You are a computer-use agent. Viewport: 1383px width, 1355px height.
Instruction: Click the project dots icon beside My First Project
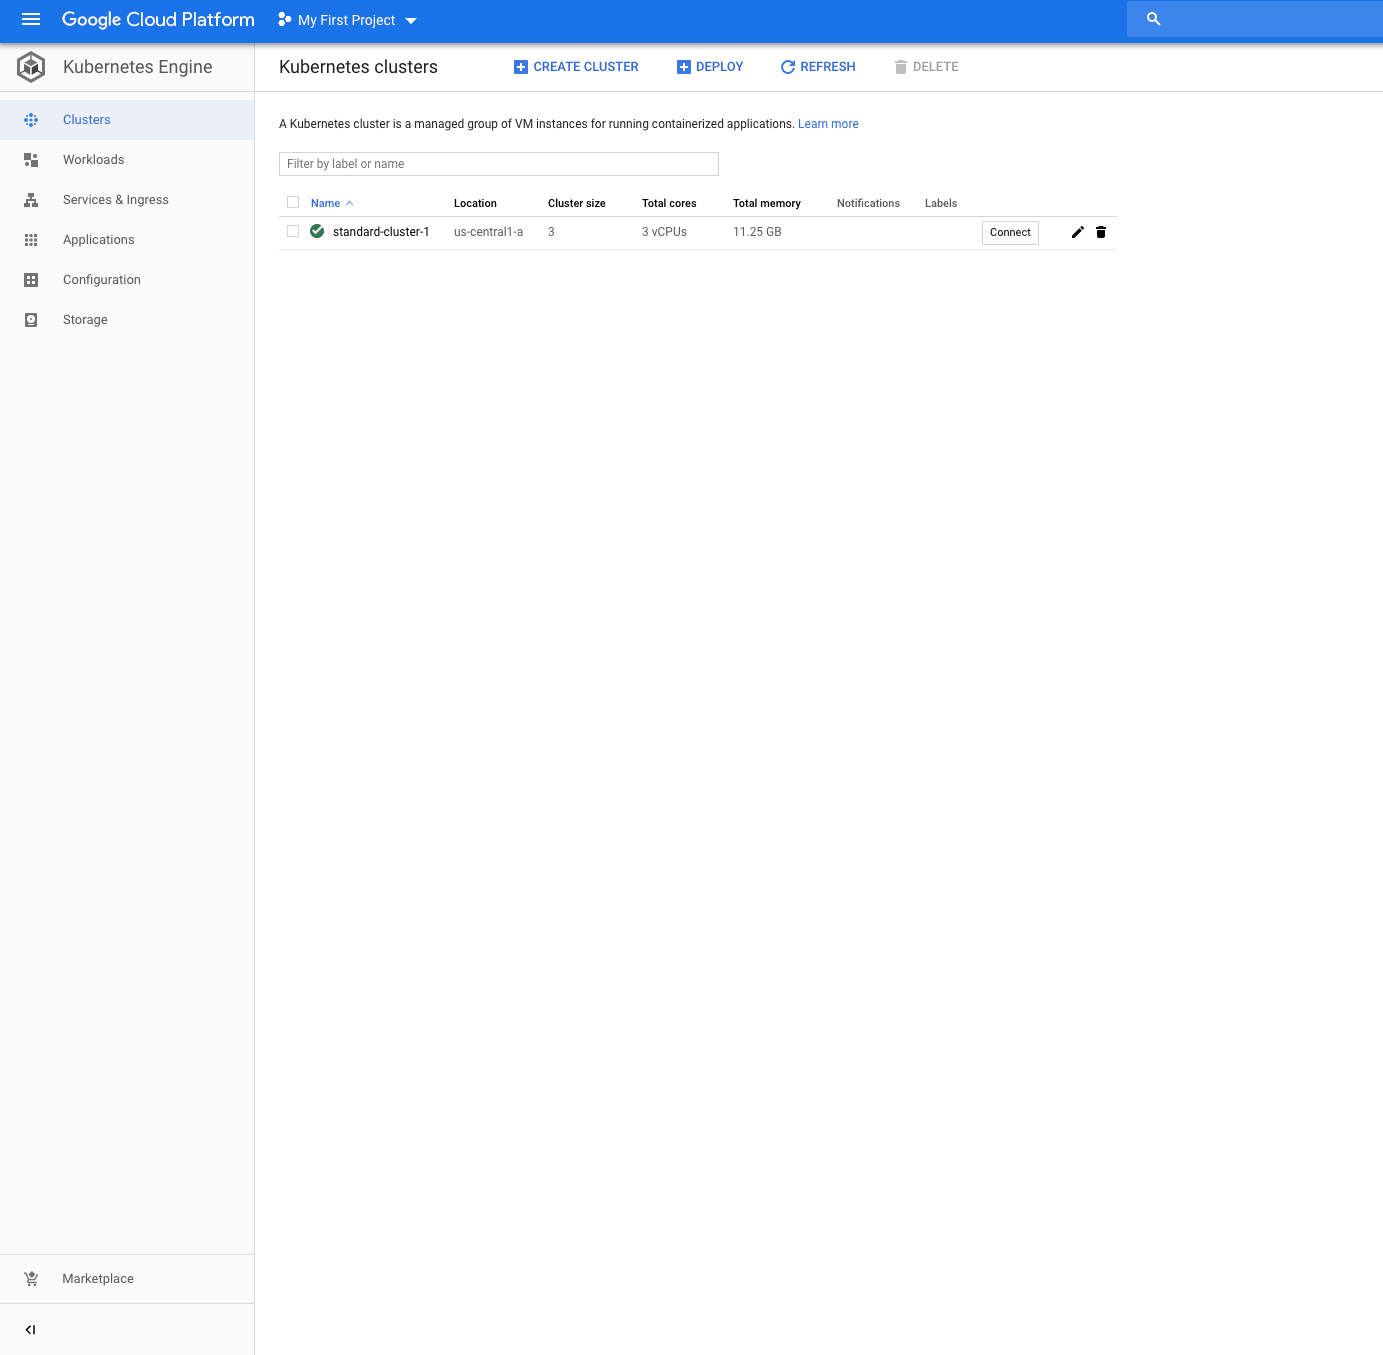click(284, 19)
